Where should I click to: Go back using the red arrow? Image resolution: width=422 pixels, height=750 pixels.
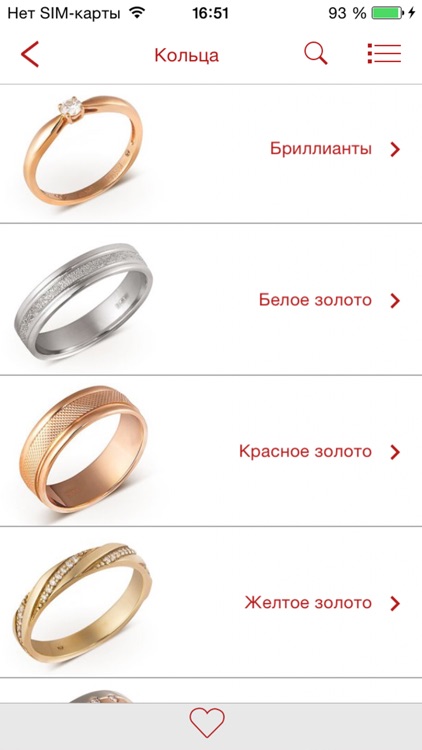coord(30,55)
